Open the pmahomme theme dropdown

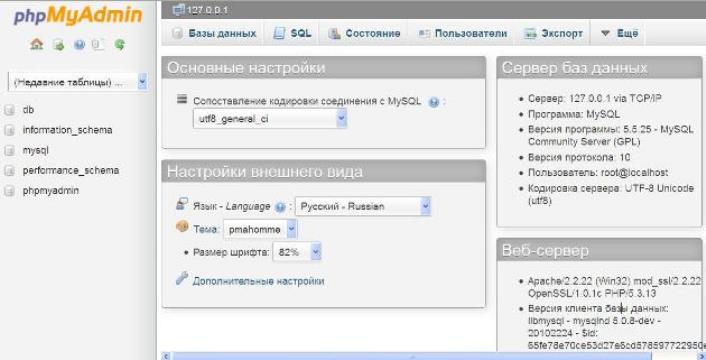point(260,230)
